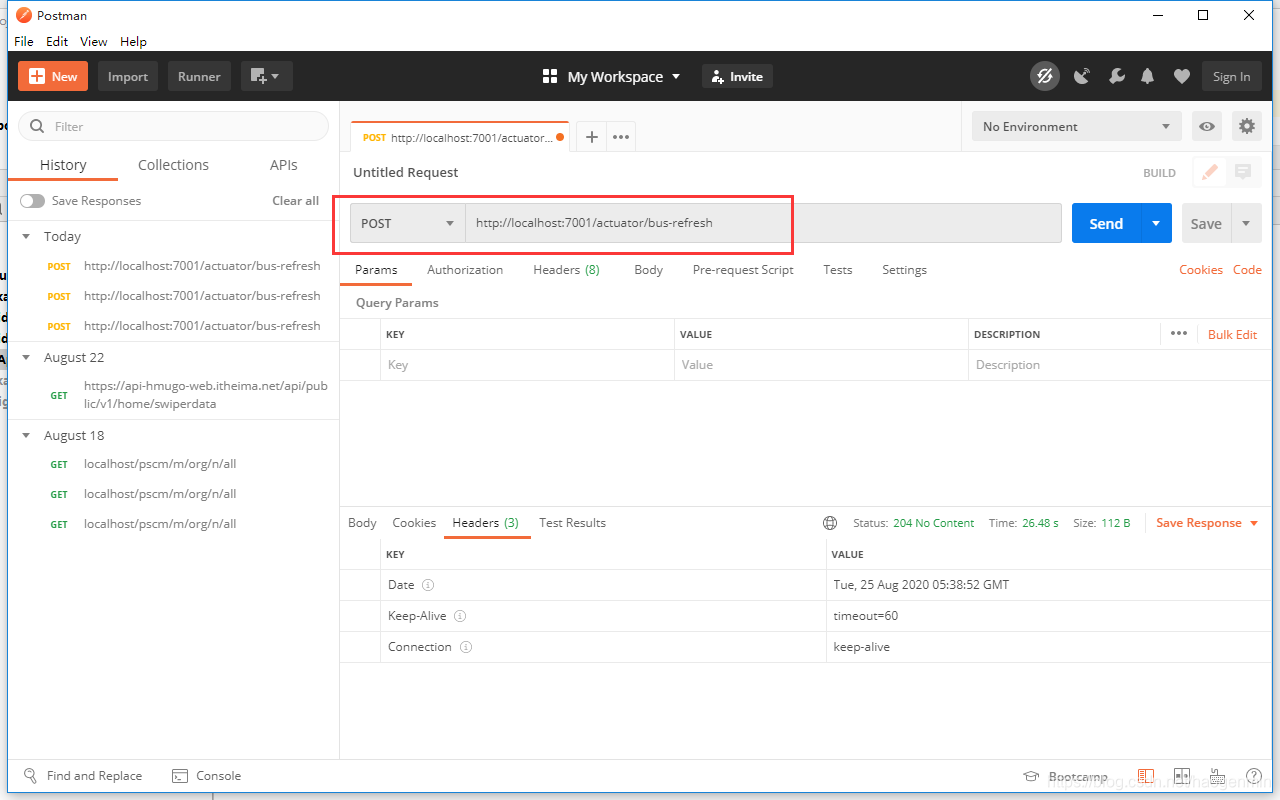The width and height of the screenshot is (1280, 800).
Task: Open the request Headers (8) tab
Action: click(x=566, y=270)
